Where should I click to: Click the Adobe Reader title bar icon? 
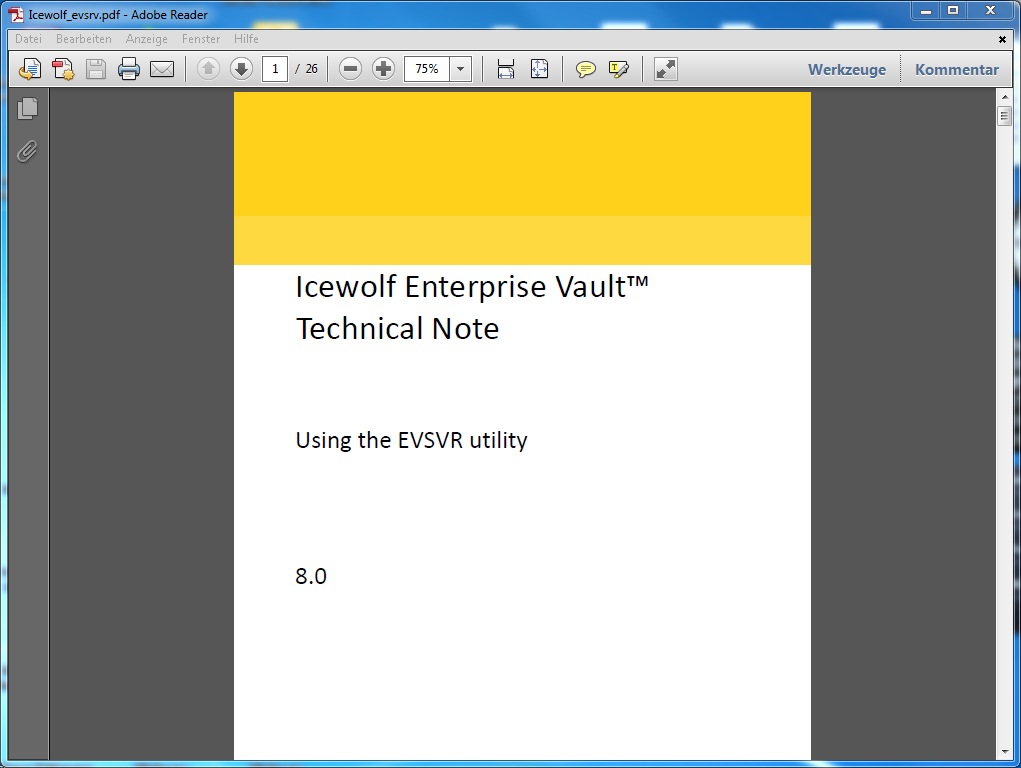16,14
